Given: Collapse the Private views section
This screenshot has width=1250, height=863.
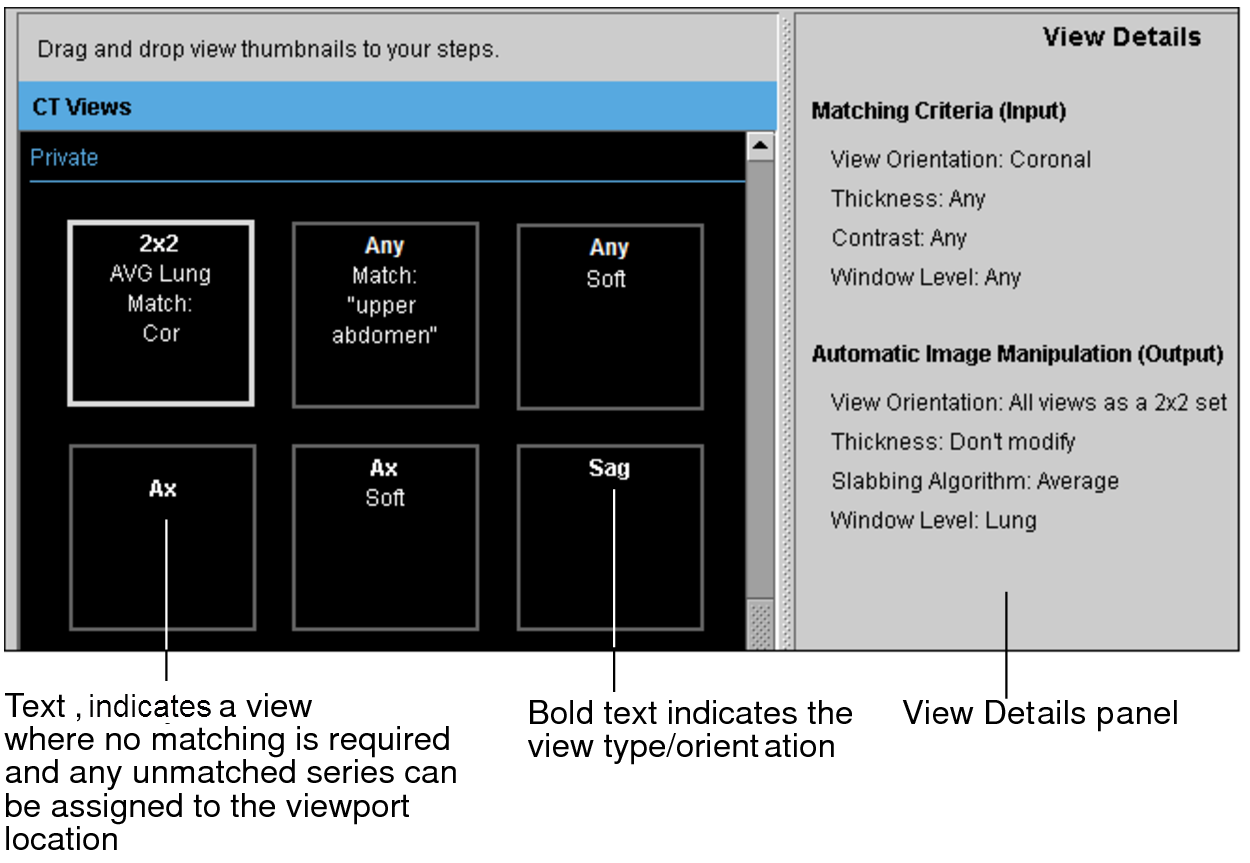Looking at the screenshot, I should coord(64,158).
